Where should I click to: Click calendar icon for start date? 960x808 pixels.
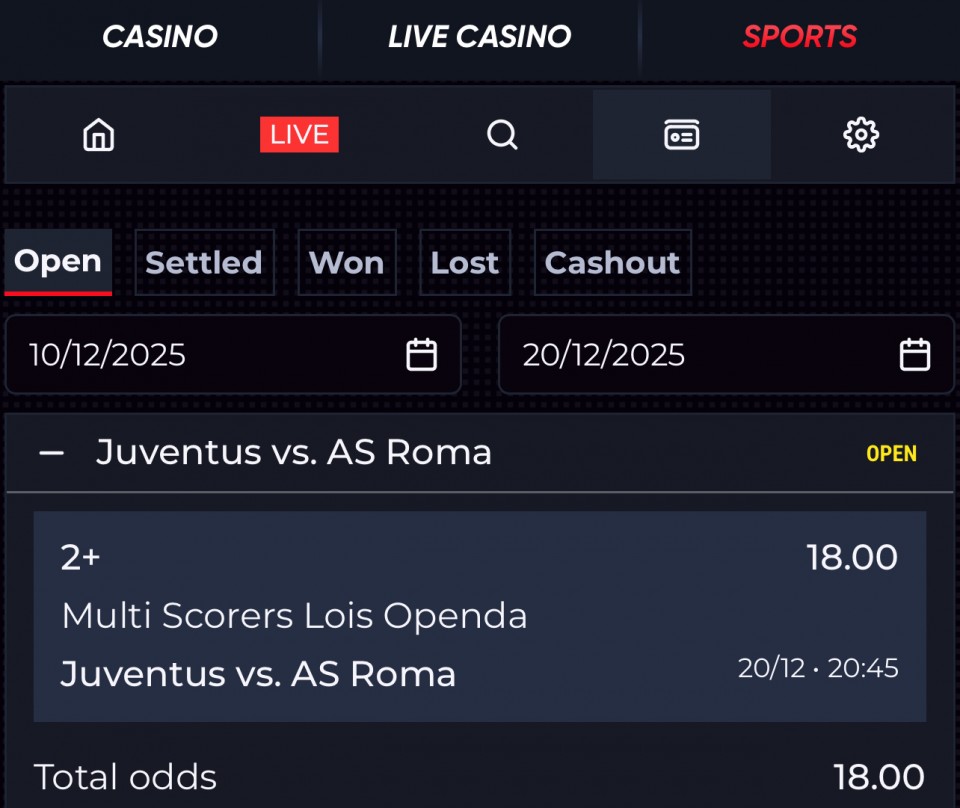tap(422, 355)
